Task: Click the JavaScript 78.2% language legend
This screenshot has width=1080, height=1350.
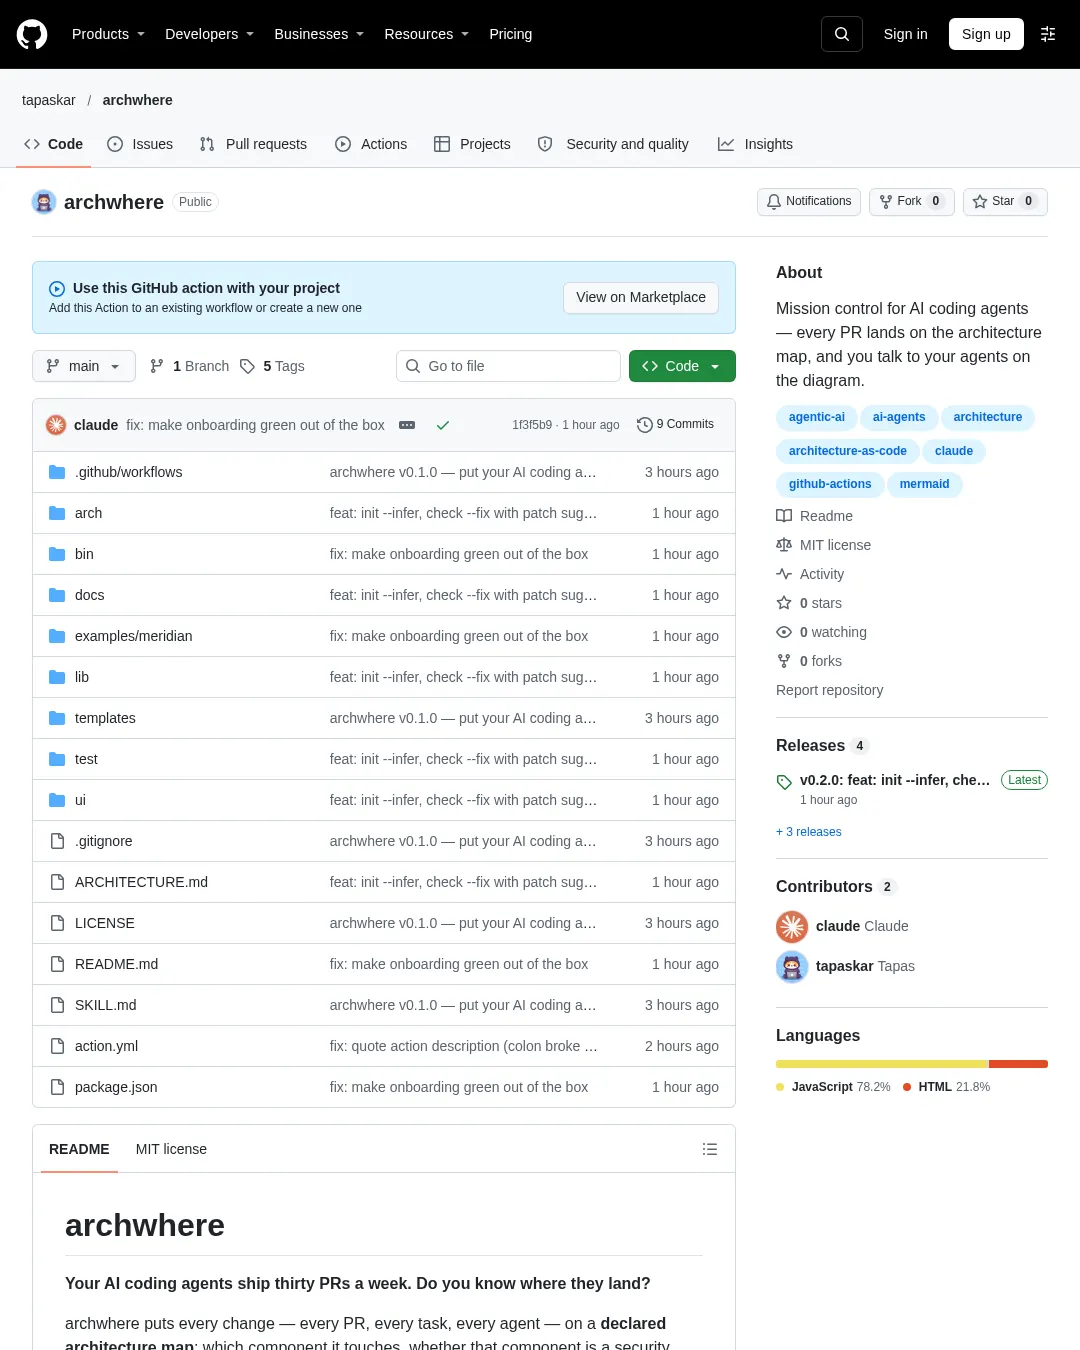Action: pyautogui.click(x=833, y=1087)
